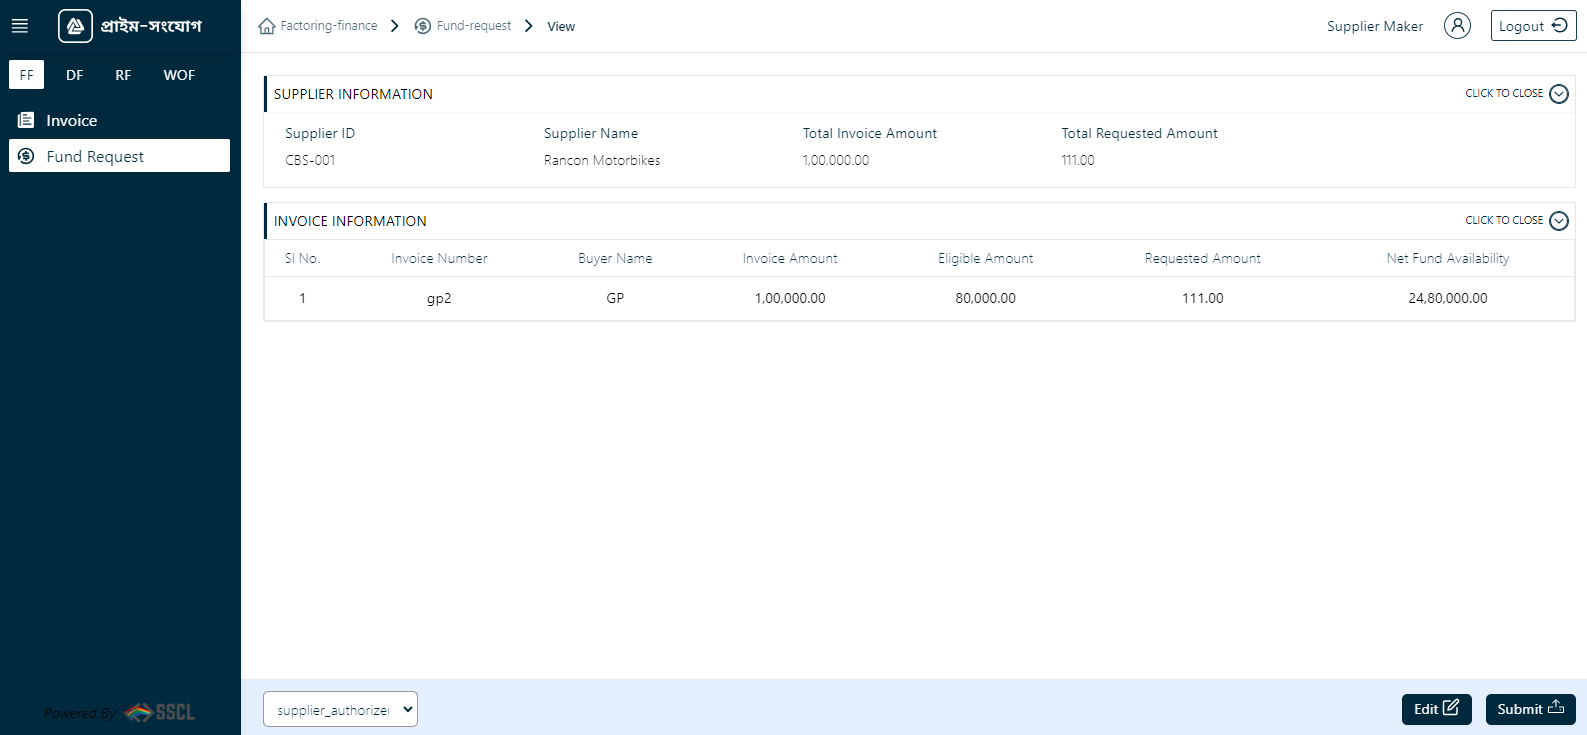Image resolution: width=1587 pixels, height=735 pixels.
Task: Open the supplier_authorizer dropdown
Action: (x=340, y=709)
